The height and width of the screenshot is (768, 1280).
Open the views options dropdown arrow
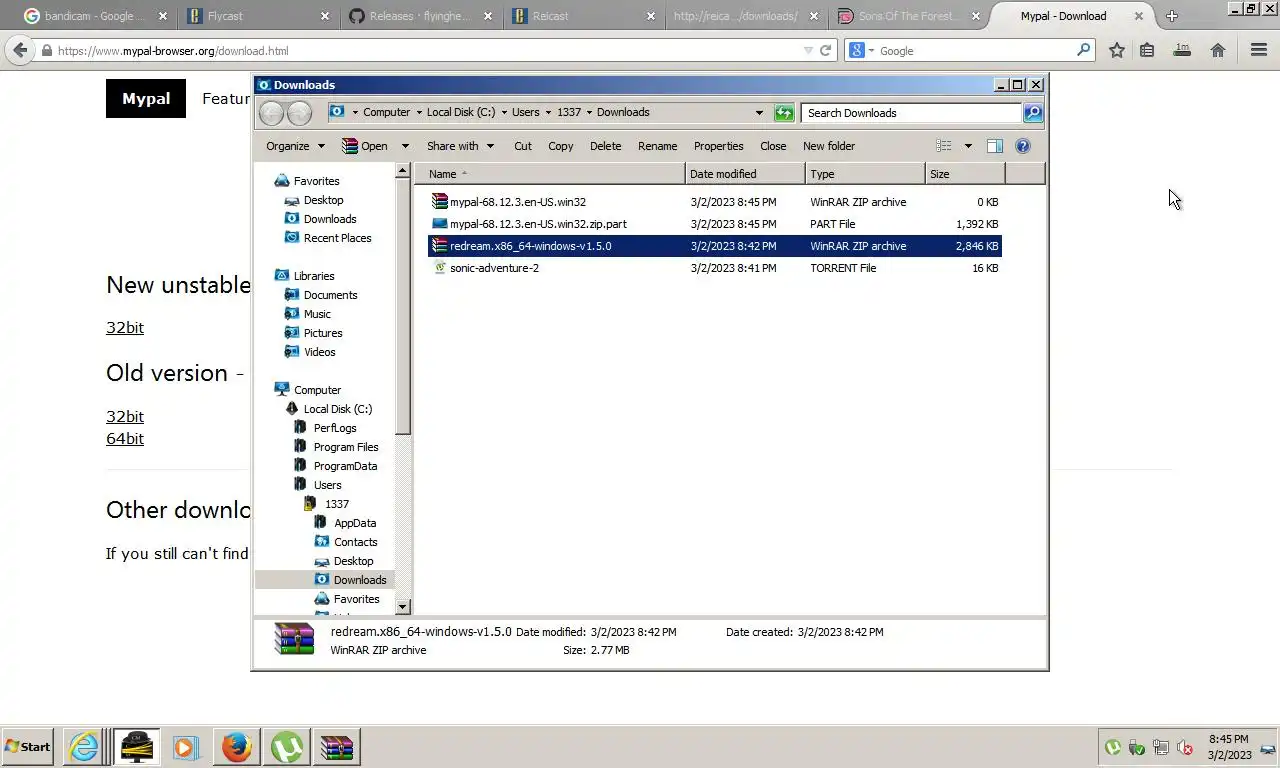point(968,146)
